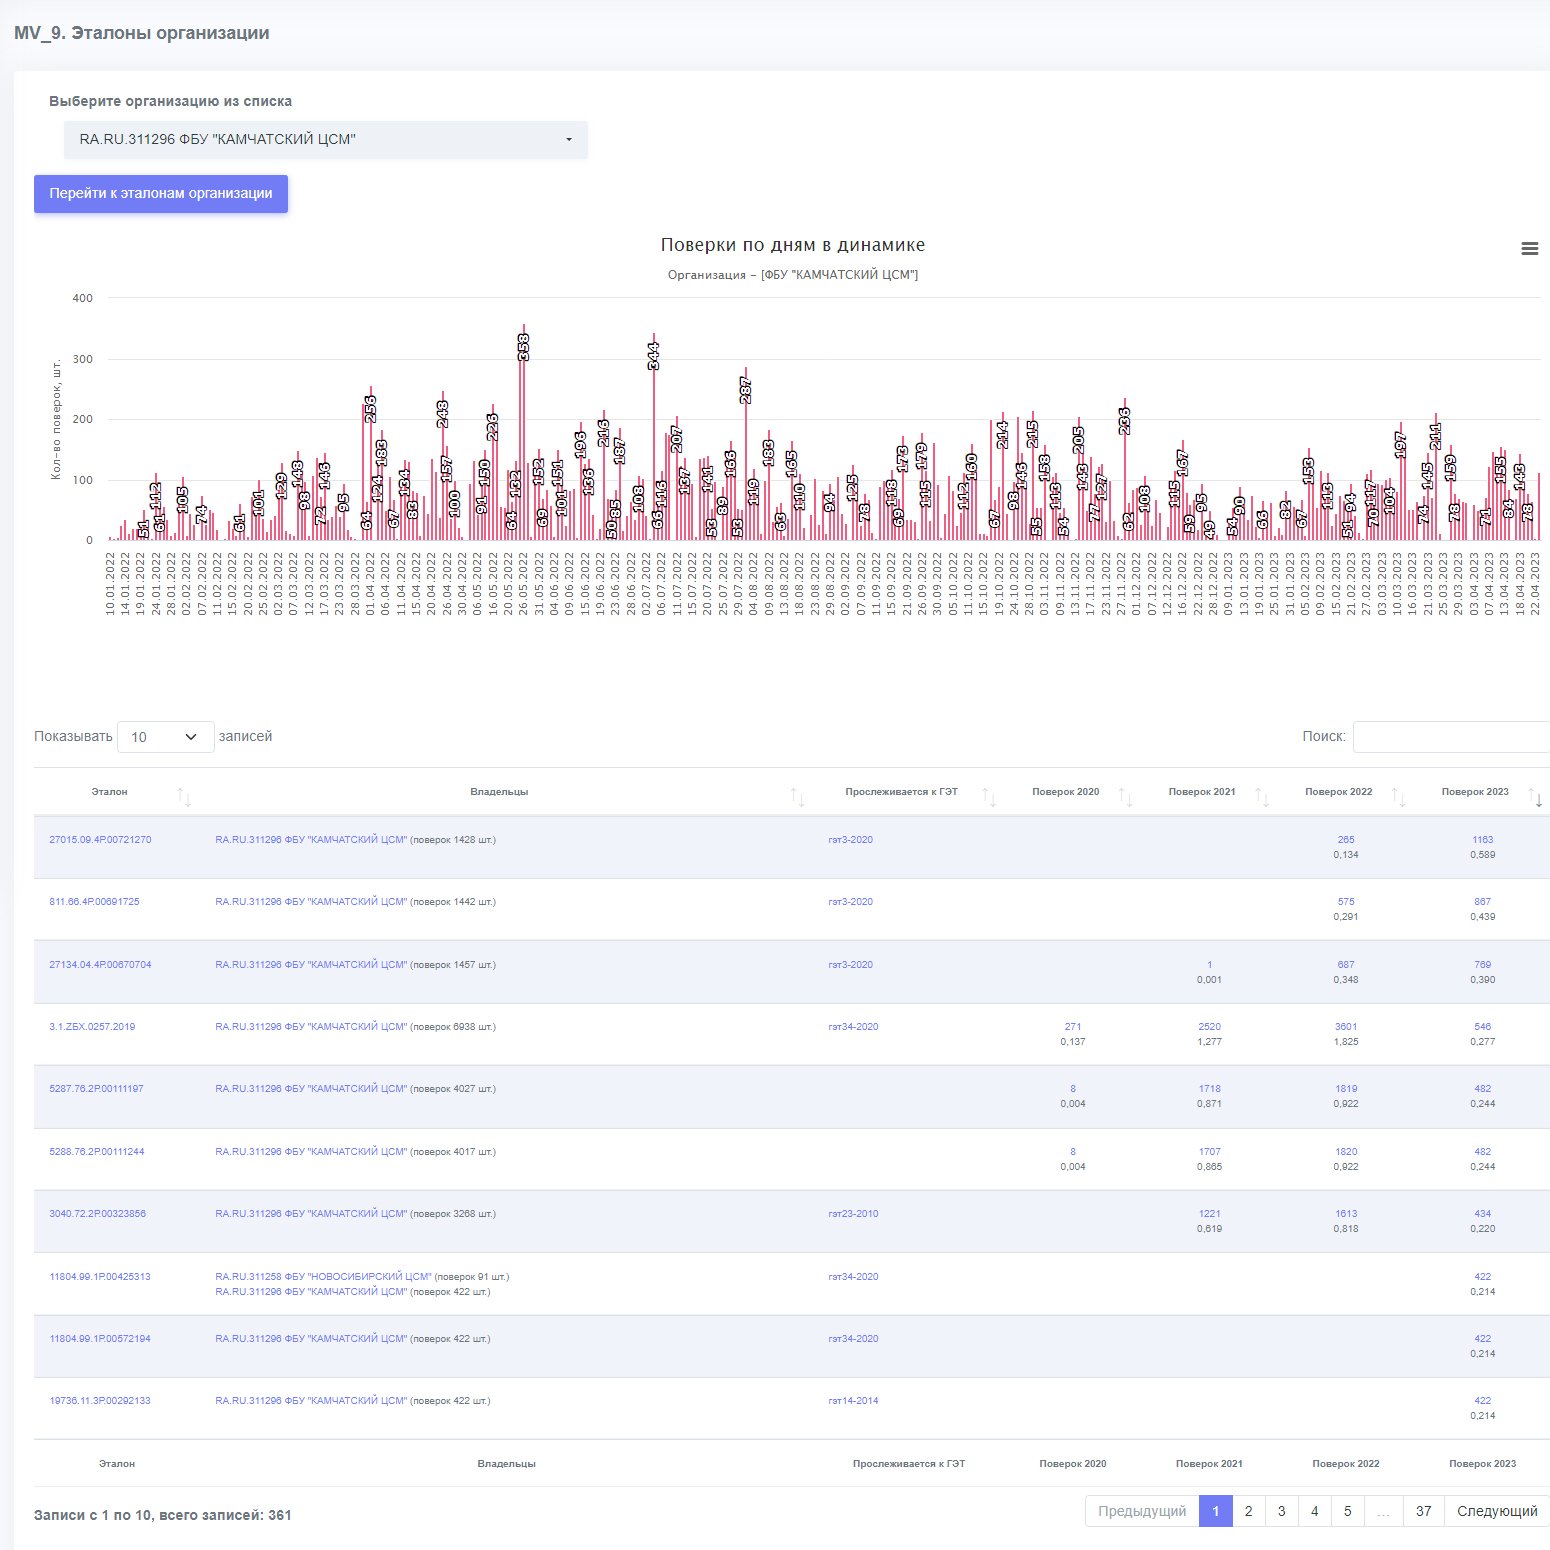The width and height of the screenshot is (1550, 1550).
Task: Open the chart hamburger context menu
Action: click(1529, 249)
